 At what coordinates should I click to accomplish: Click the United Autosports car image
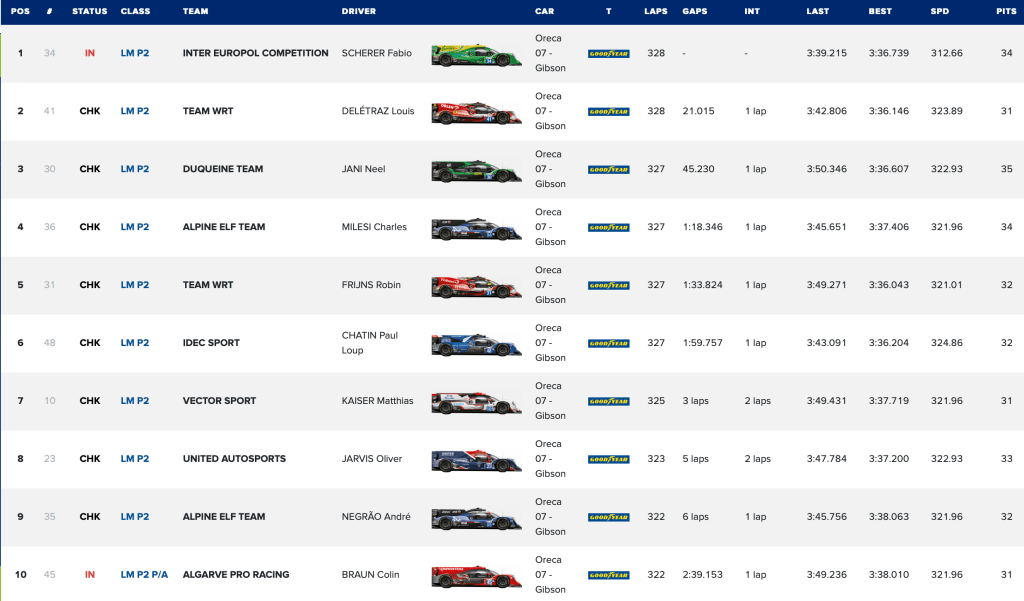477,461
